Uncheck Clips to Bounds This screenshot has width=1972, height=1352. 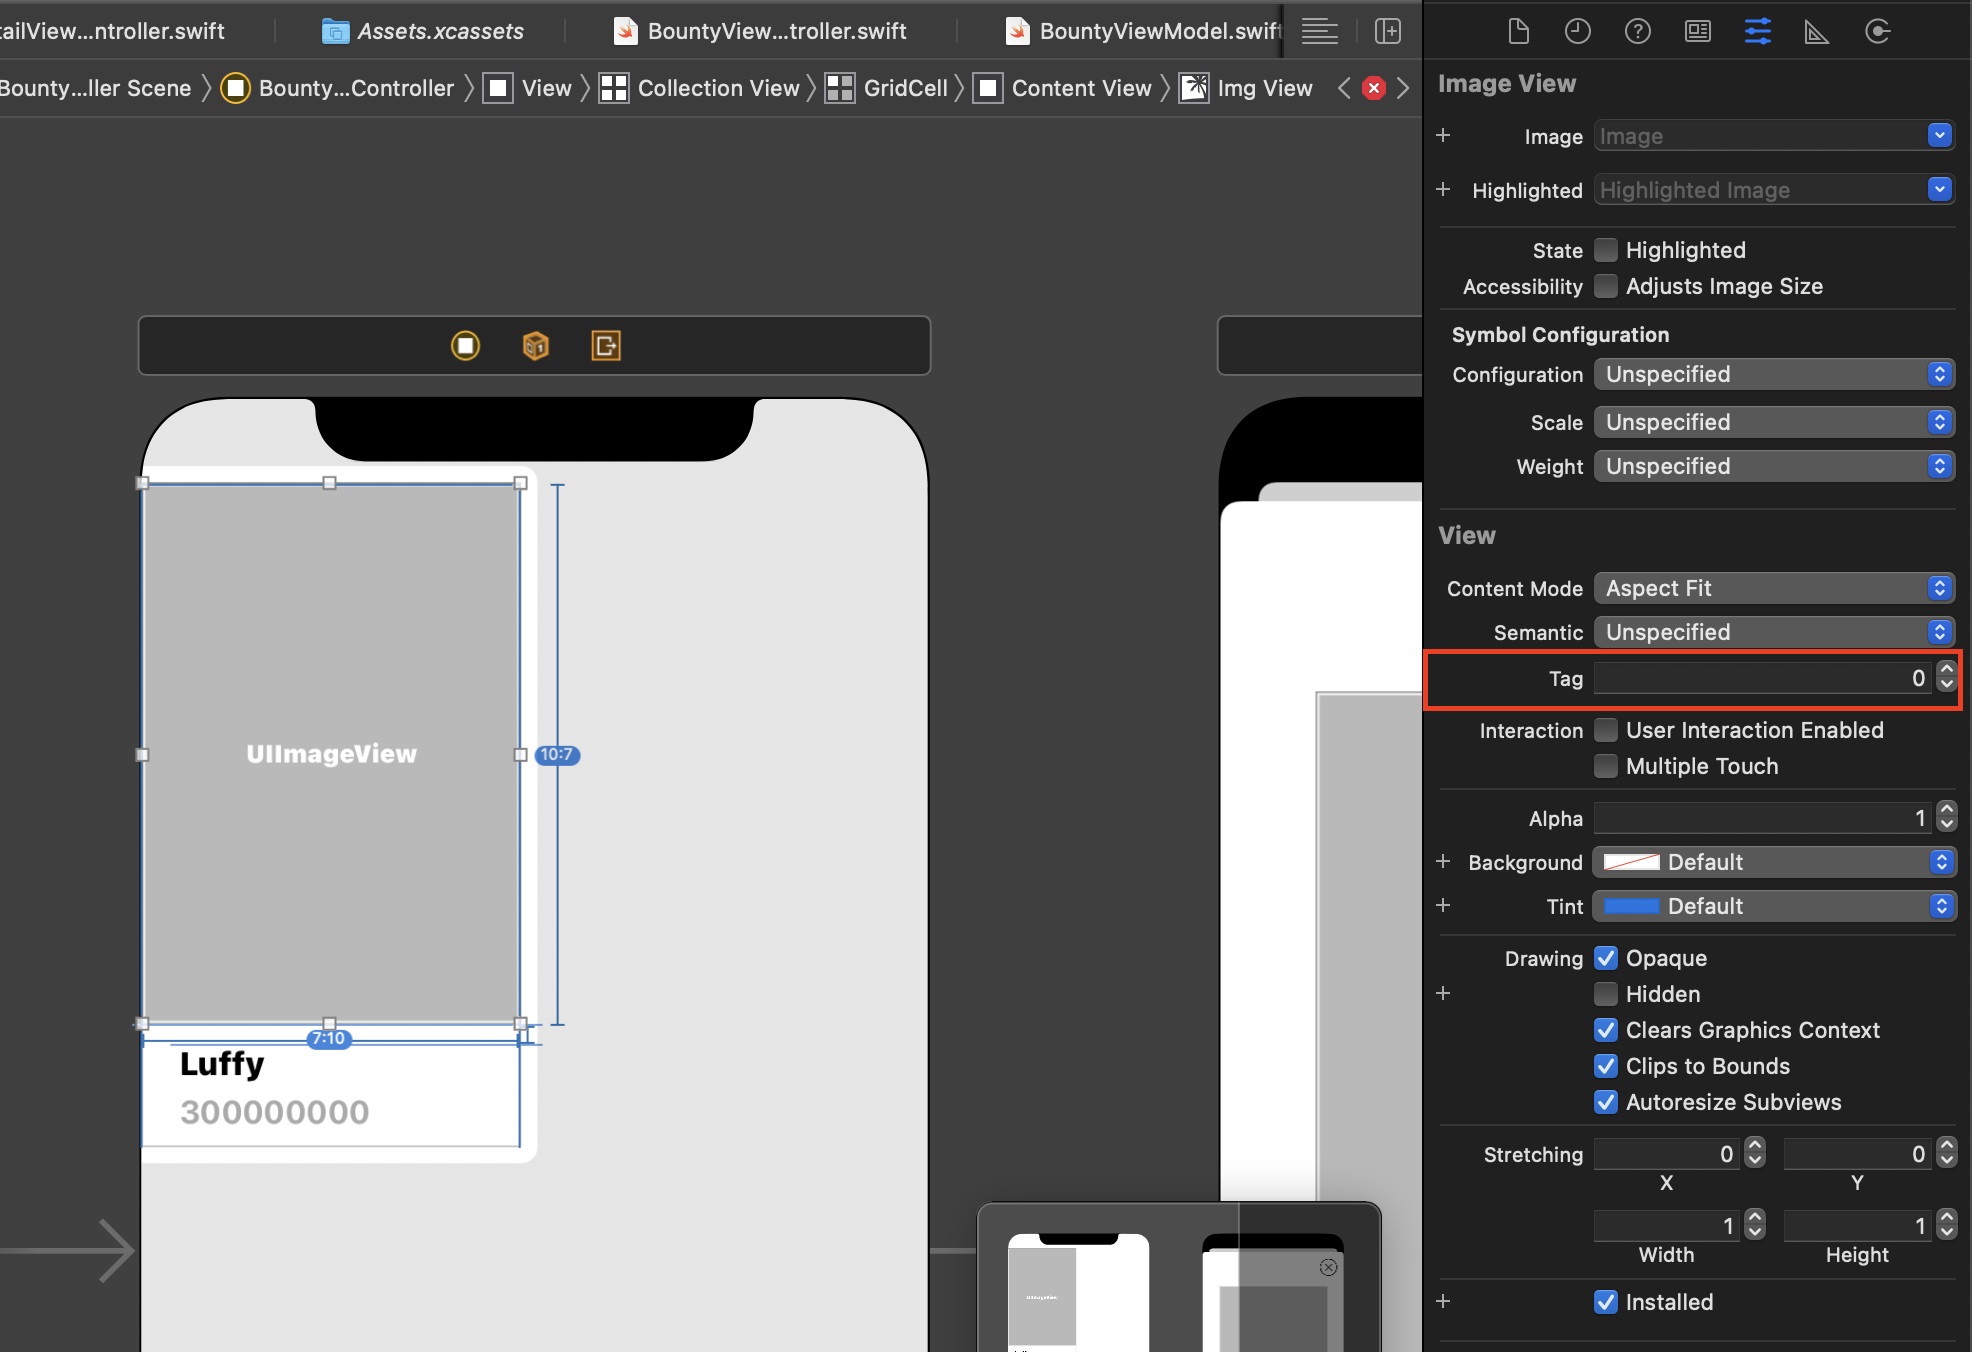point(1606,1066)
